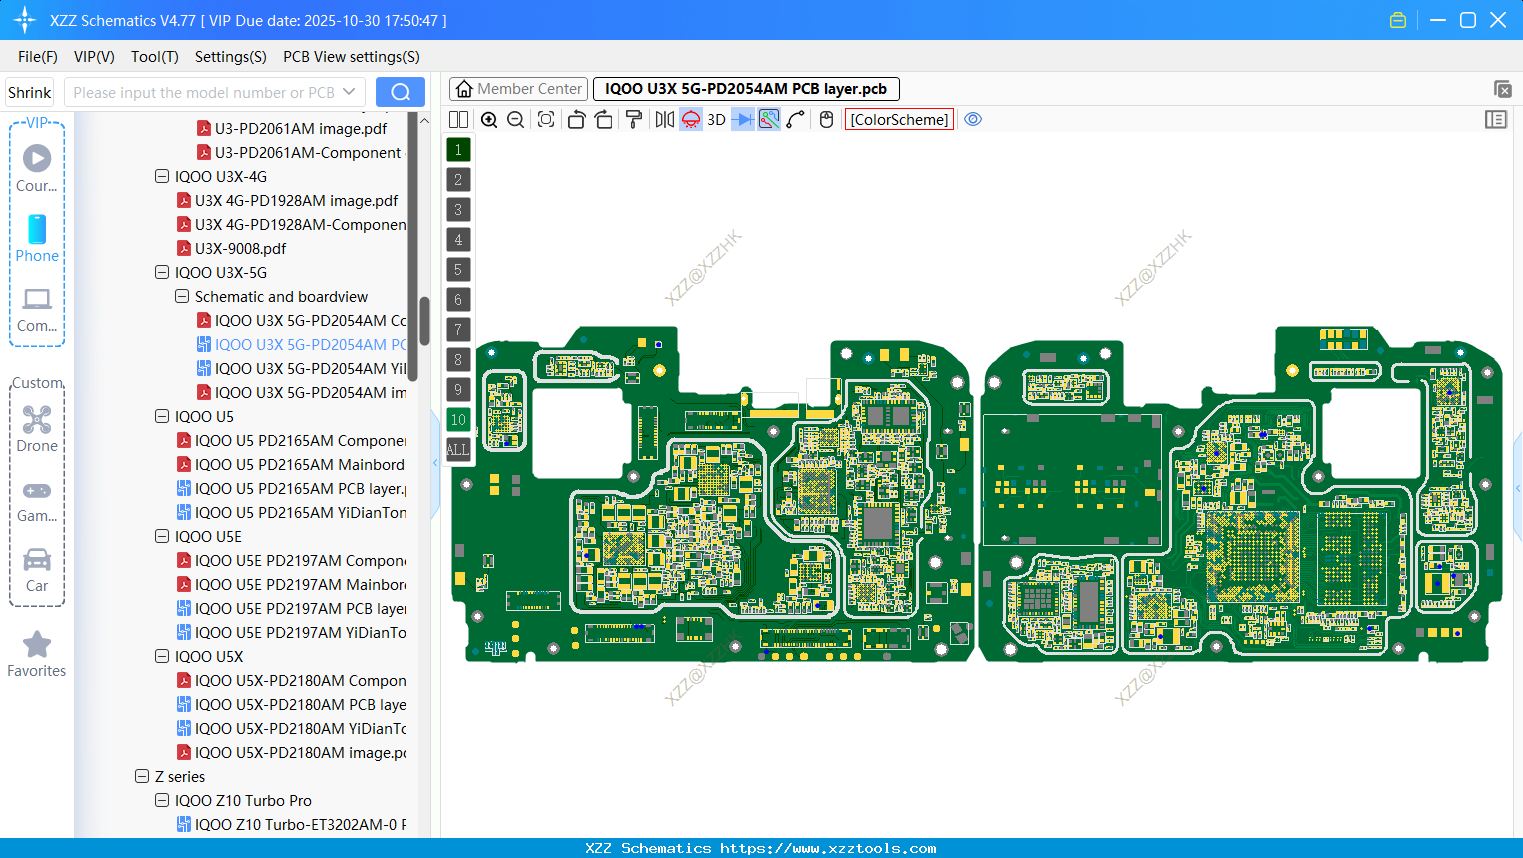Open the side-by-side split view icon
This screenshot has width=1523, height=858.
[458, 119]
